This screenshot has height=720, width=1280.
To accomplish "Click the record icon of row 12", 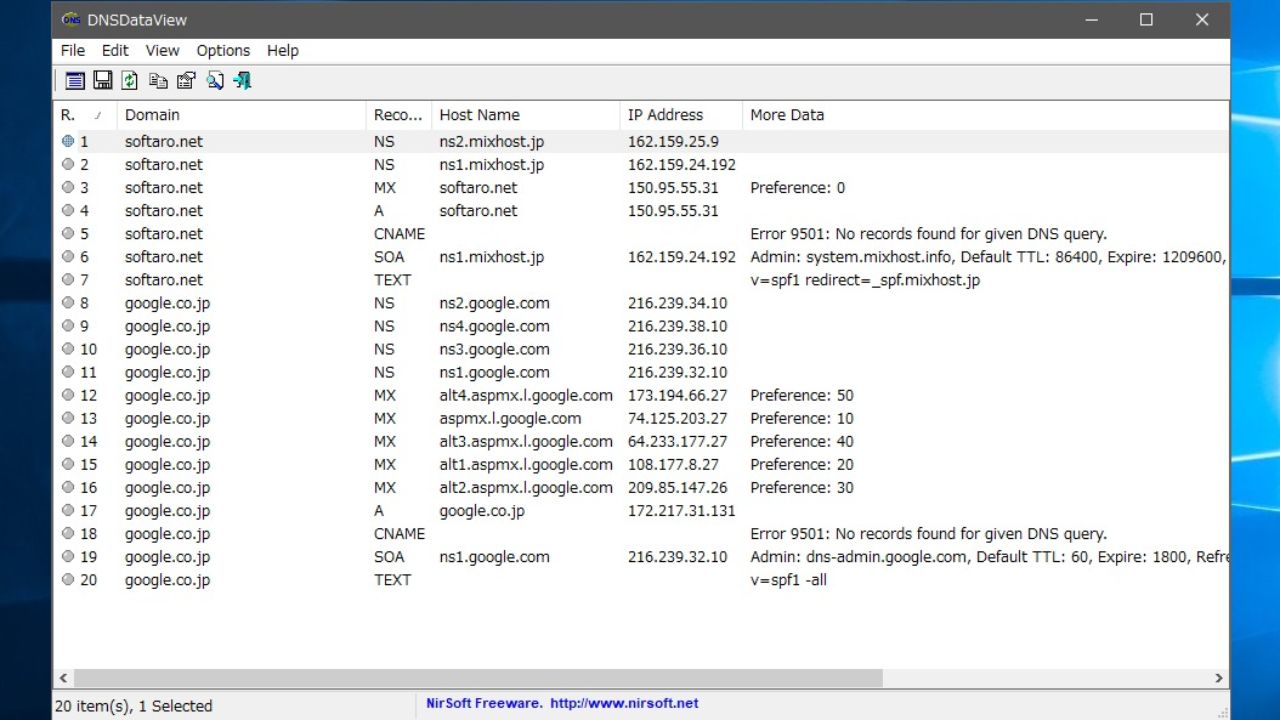I will click(x=68, y=396).
